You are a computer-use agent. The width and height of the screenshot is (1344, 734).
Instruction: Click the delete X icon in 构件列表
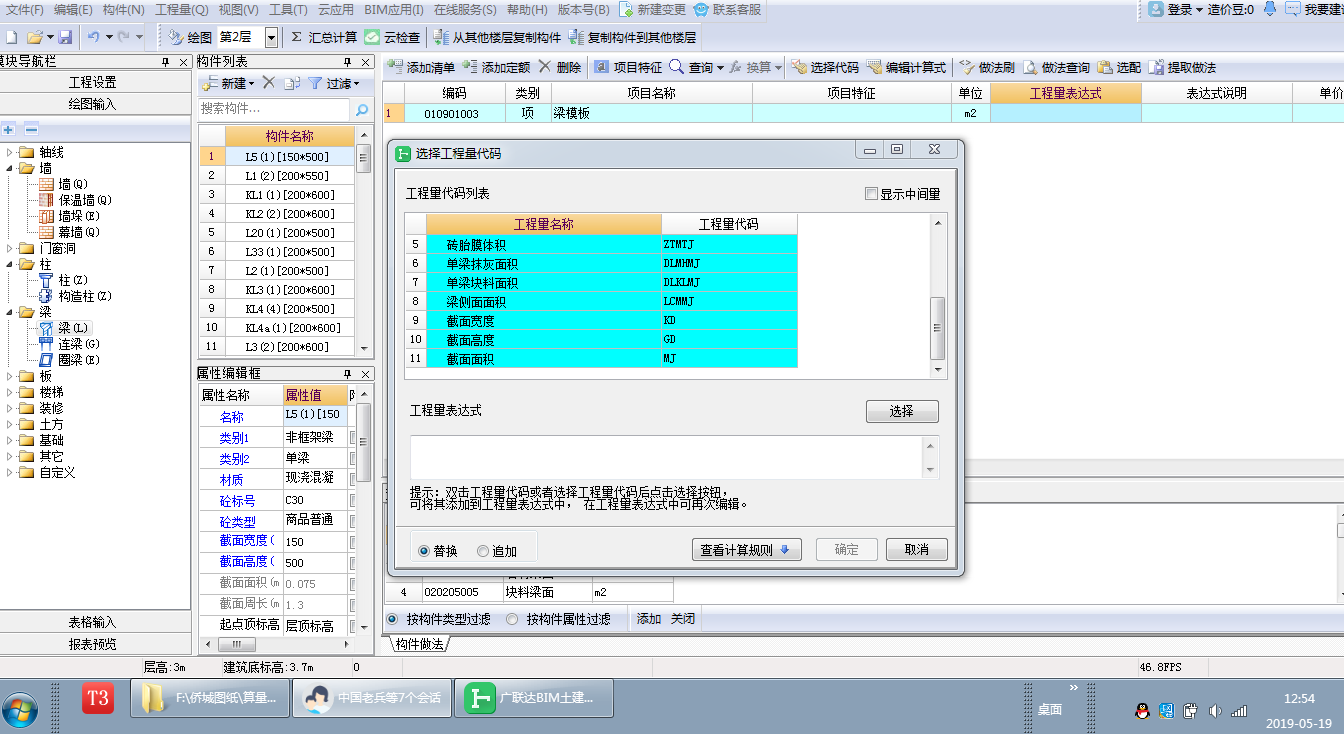[x=268, y=83]
